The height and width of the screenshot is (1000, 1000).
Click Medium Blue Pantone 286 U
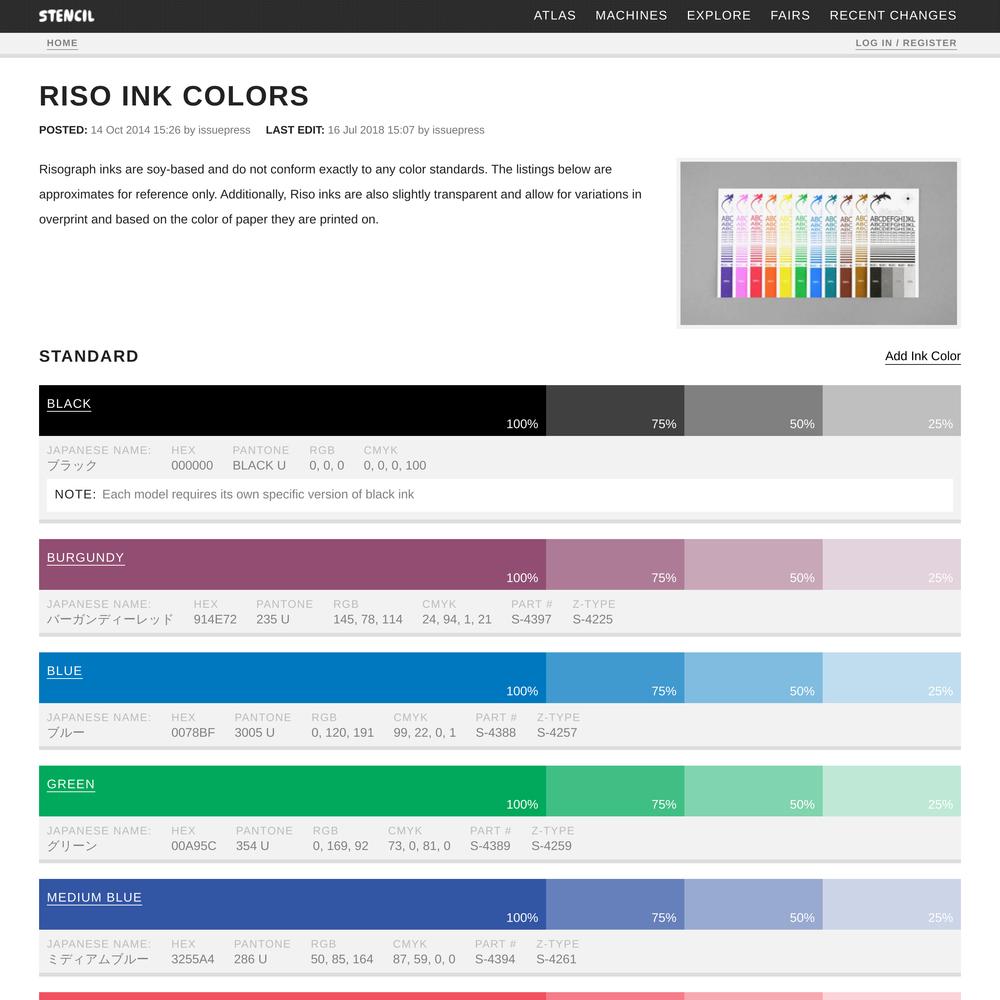251,959
